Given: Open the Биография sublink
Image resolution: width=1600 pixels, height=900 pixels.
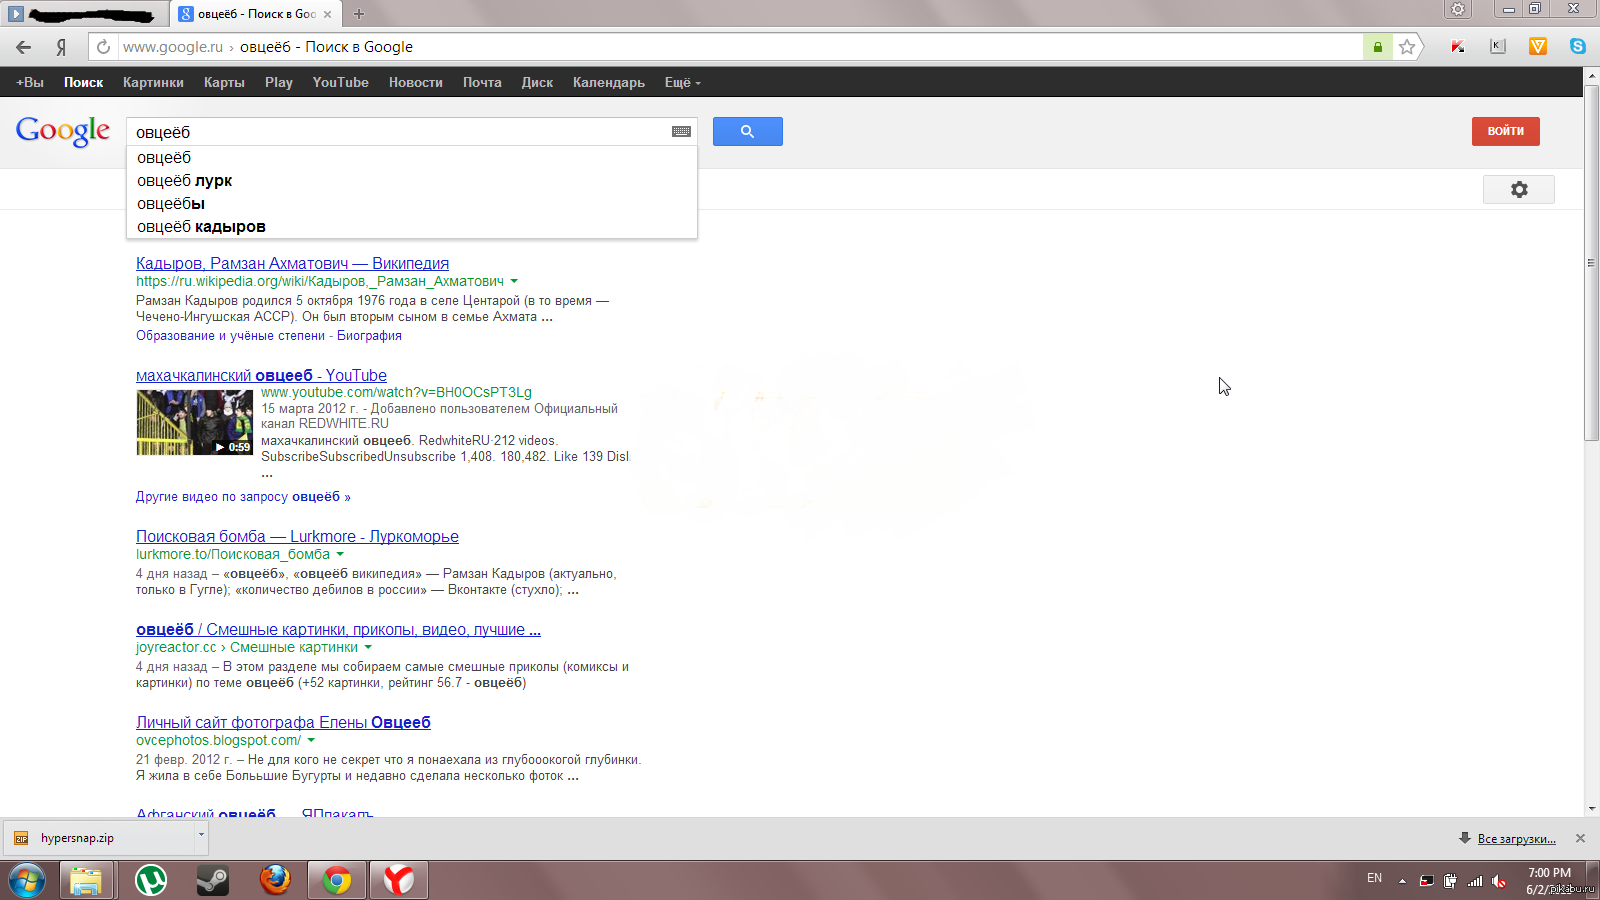Looking at the screenshot, I should click(369, 336).
